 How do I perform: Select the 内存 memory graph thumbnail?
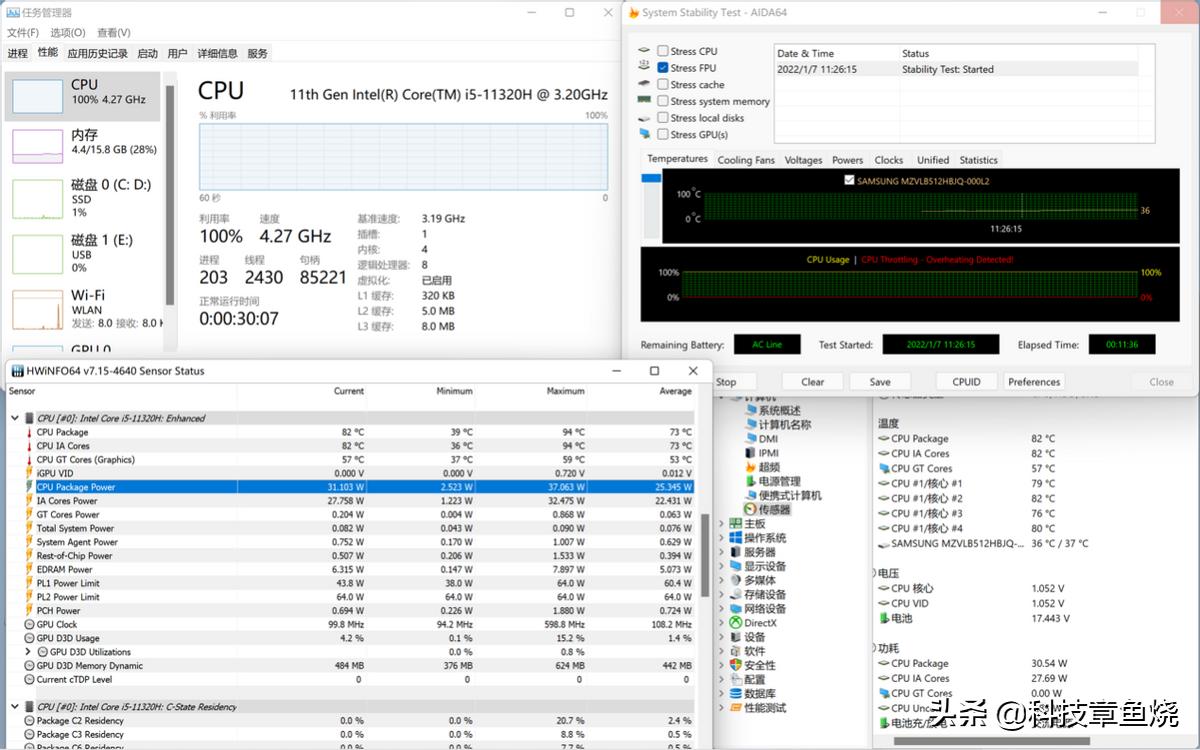(x=37, y=145)
